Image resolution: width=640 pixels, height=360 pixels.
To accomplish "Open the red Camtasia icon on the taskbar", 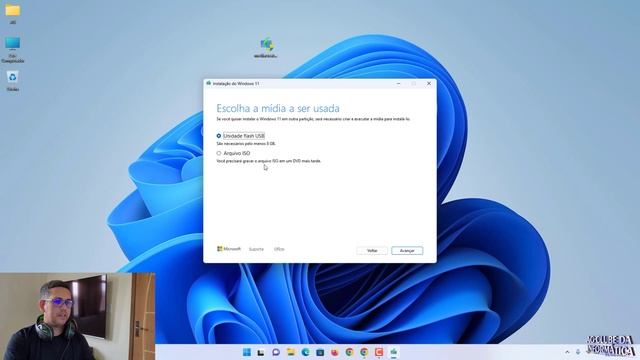I will 379,352.
